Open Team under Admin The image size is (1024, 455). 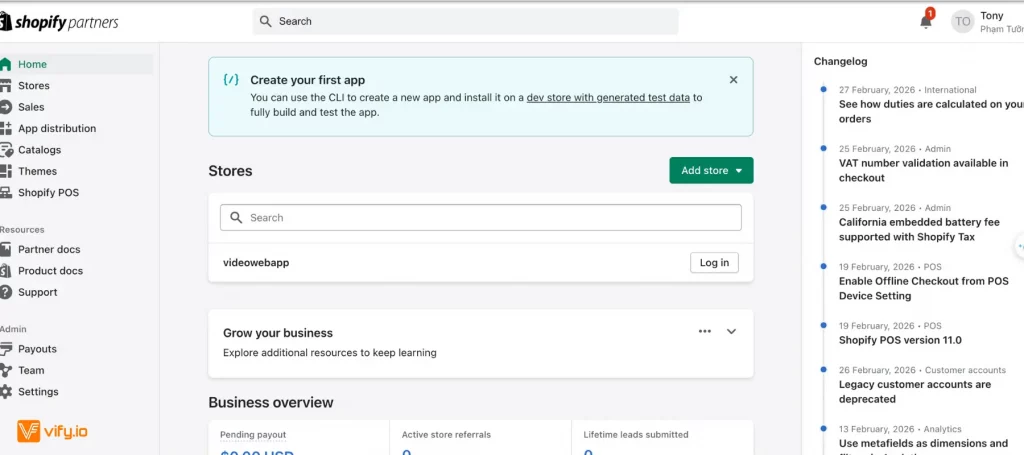76,370
